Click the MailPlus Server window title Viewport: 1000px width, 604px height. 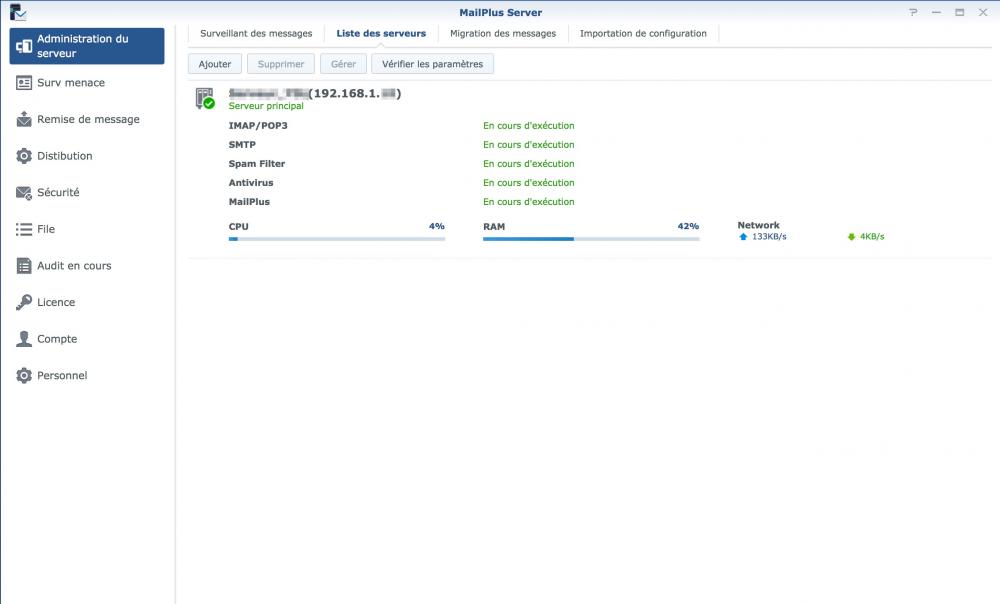501,12
